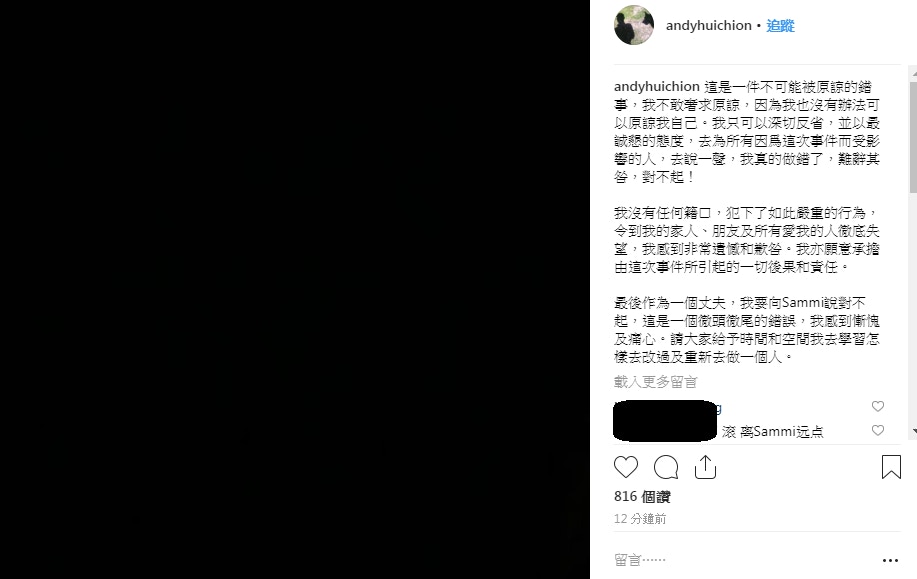Open the post permalink via 12 分鐘前
This screenshot has height=579, width=917.
pyautogui.click(x=640, y=519)
